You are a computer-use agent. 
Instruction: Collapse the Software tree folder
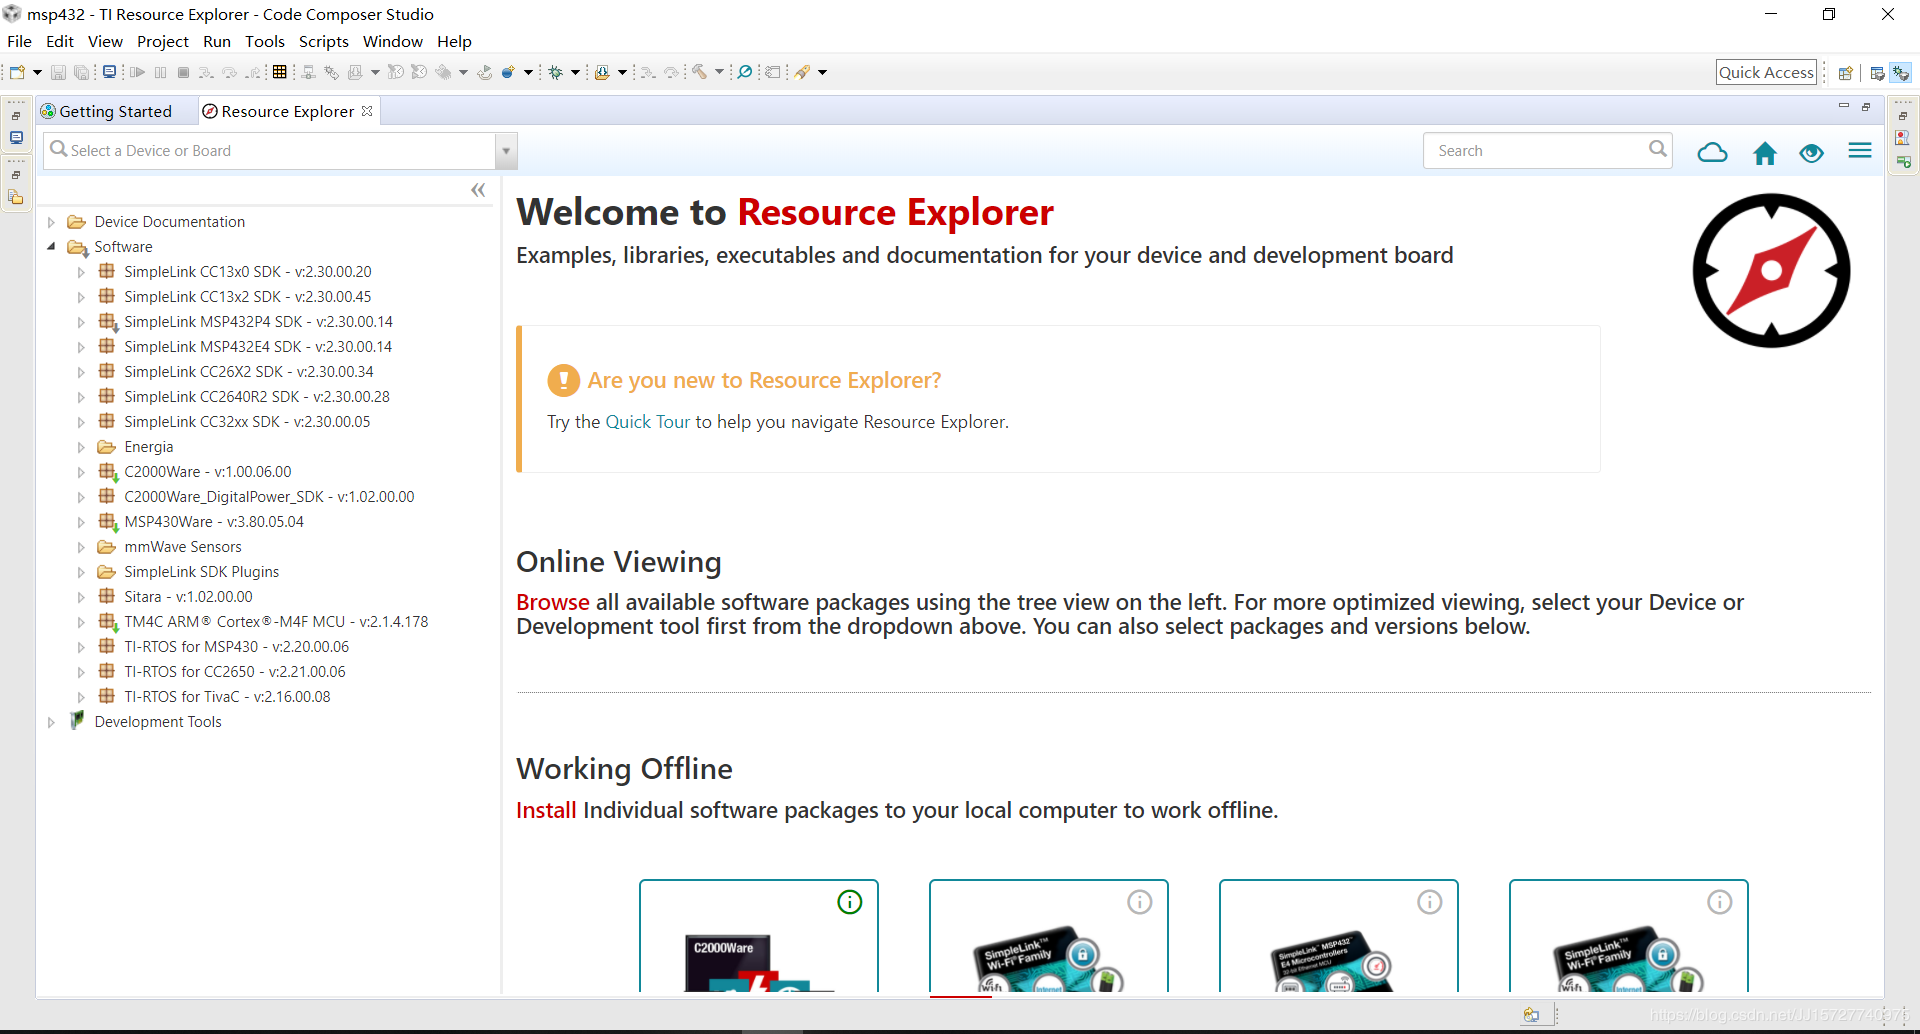[x=51, y=247]
